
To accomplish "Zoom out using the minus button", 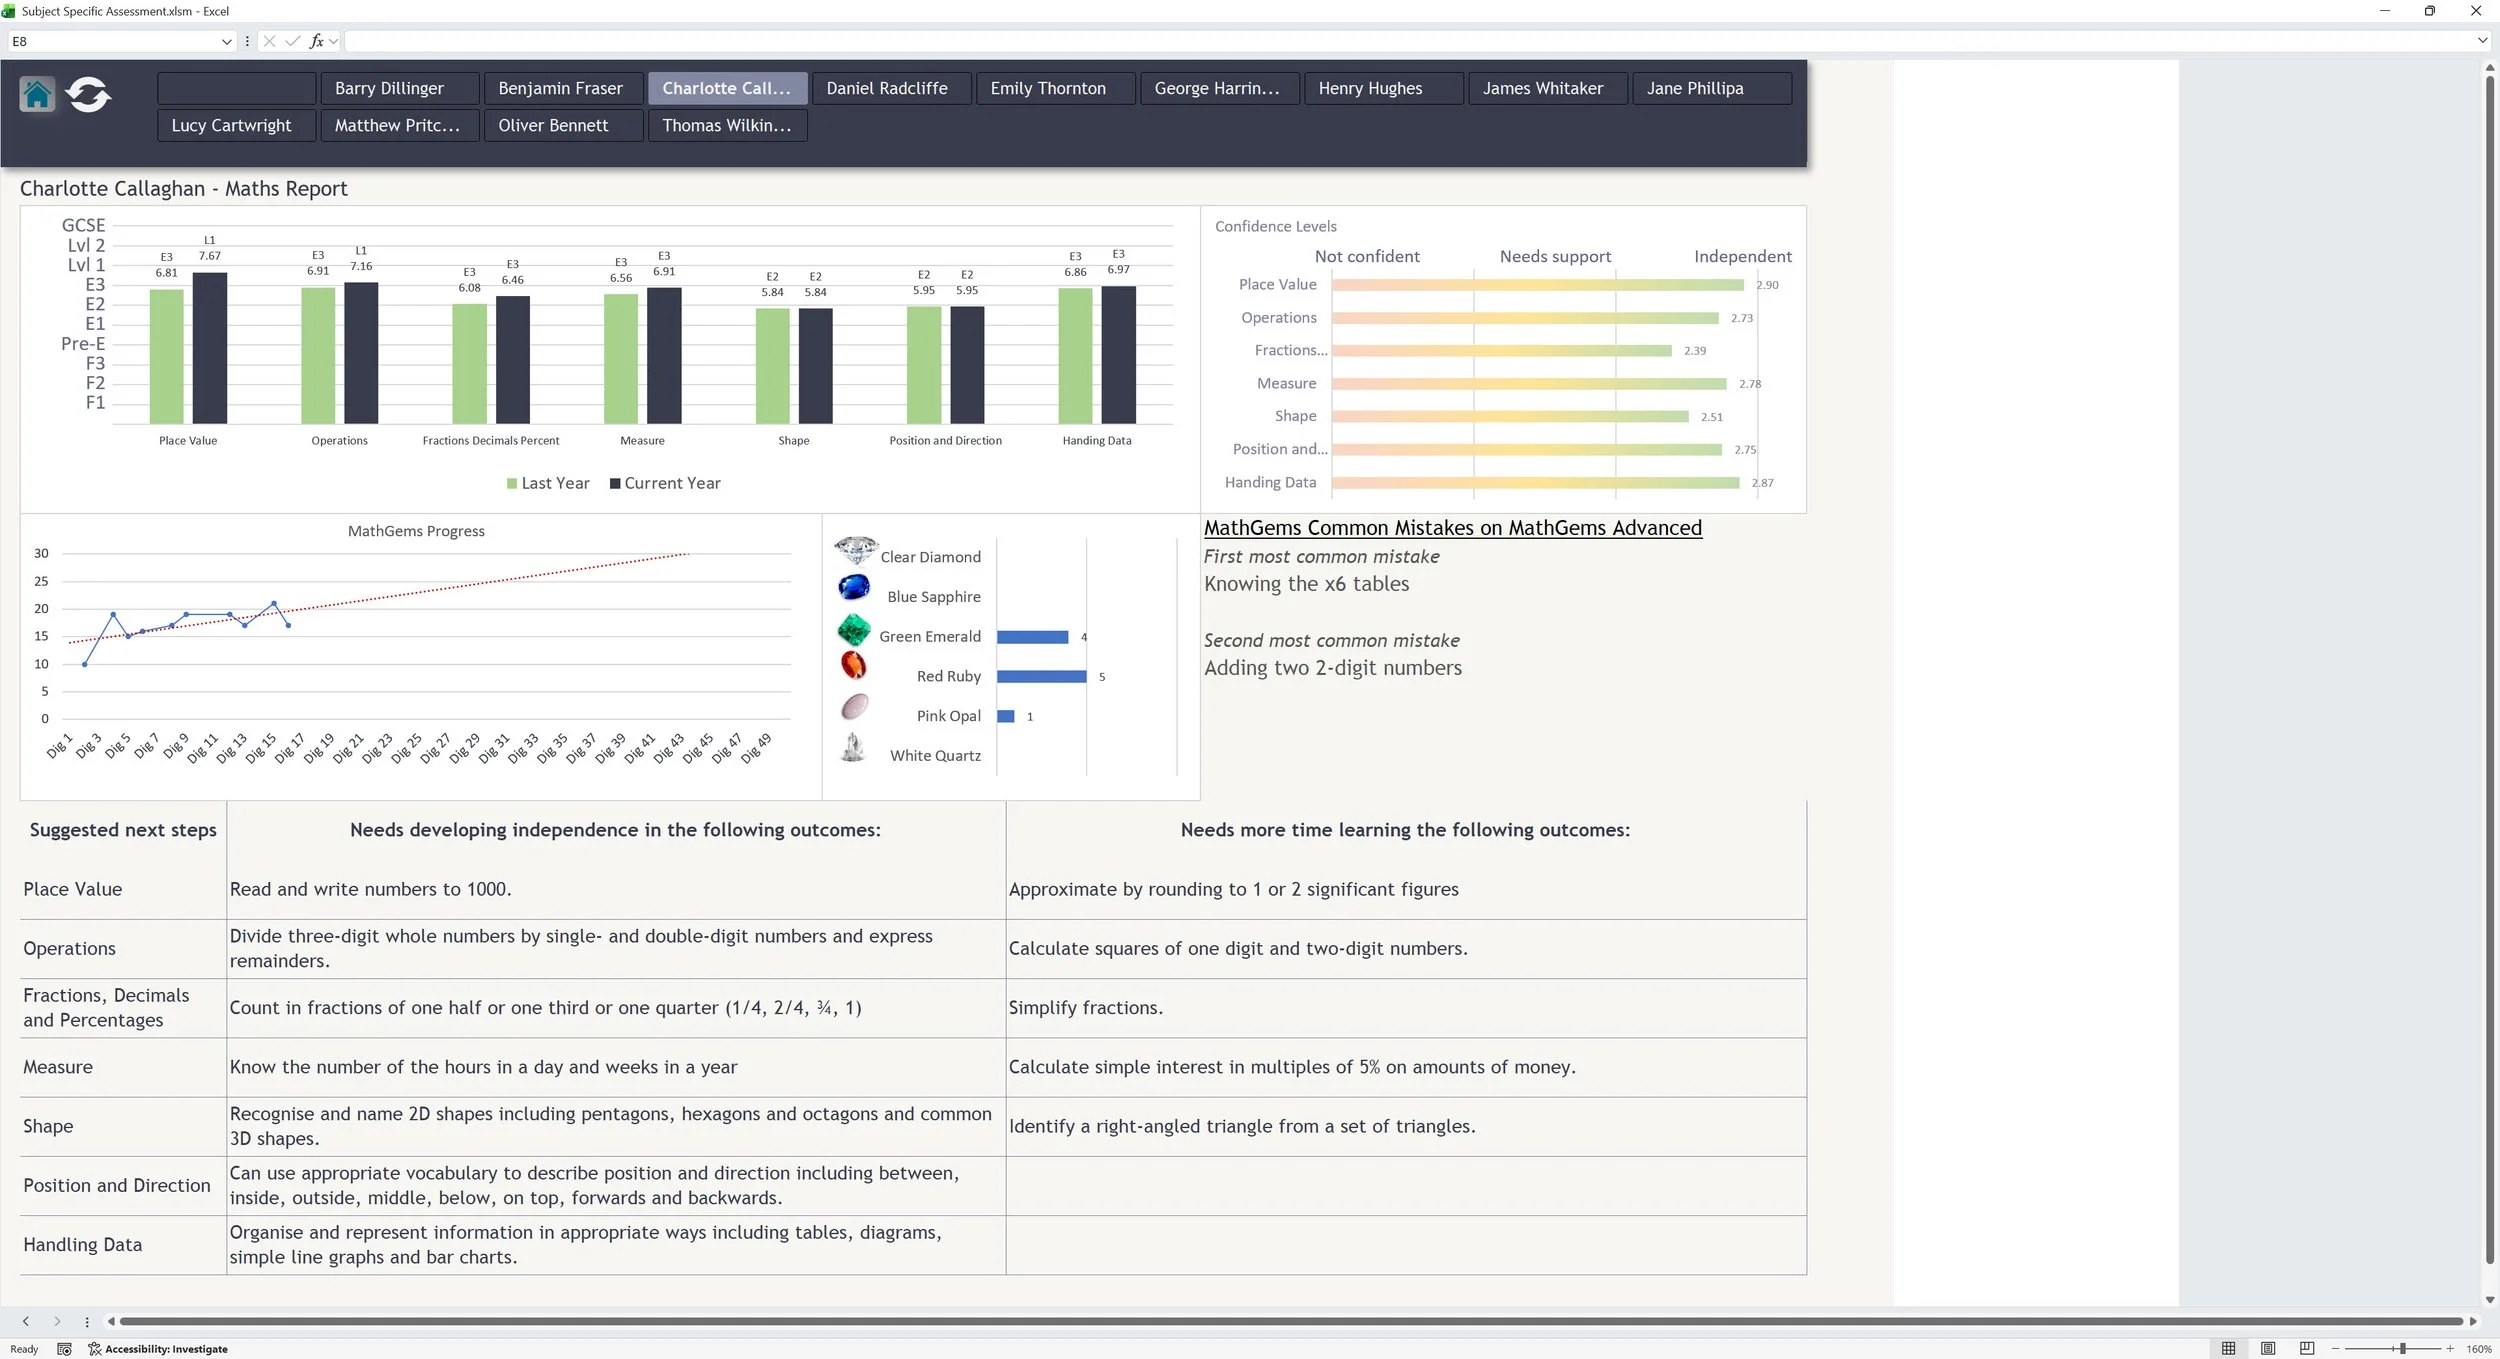I will pyautogui.click(x=2336, y=1349).
